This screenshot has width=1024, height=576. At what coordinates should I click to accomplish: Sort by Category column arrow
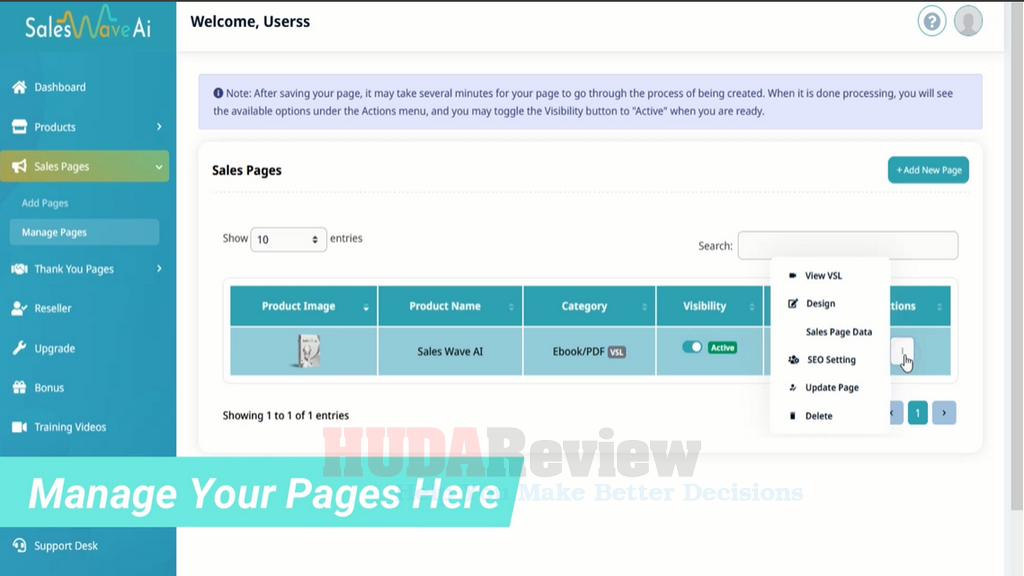point(645,307)
